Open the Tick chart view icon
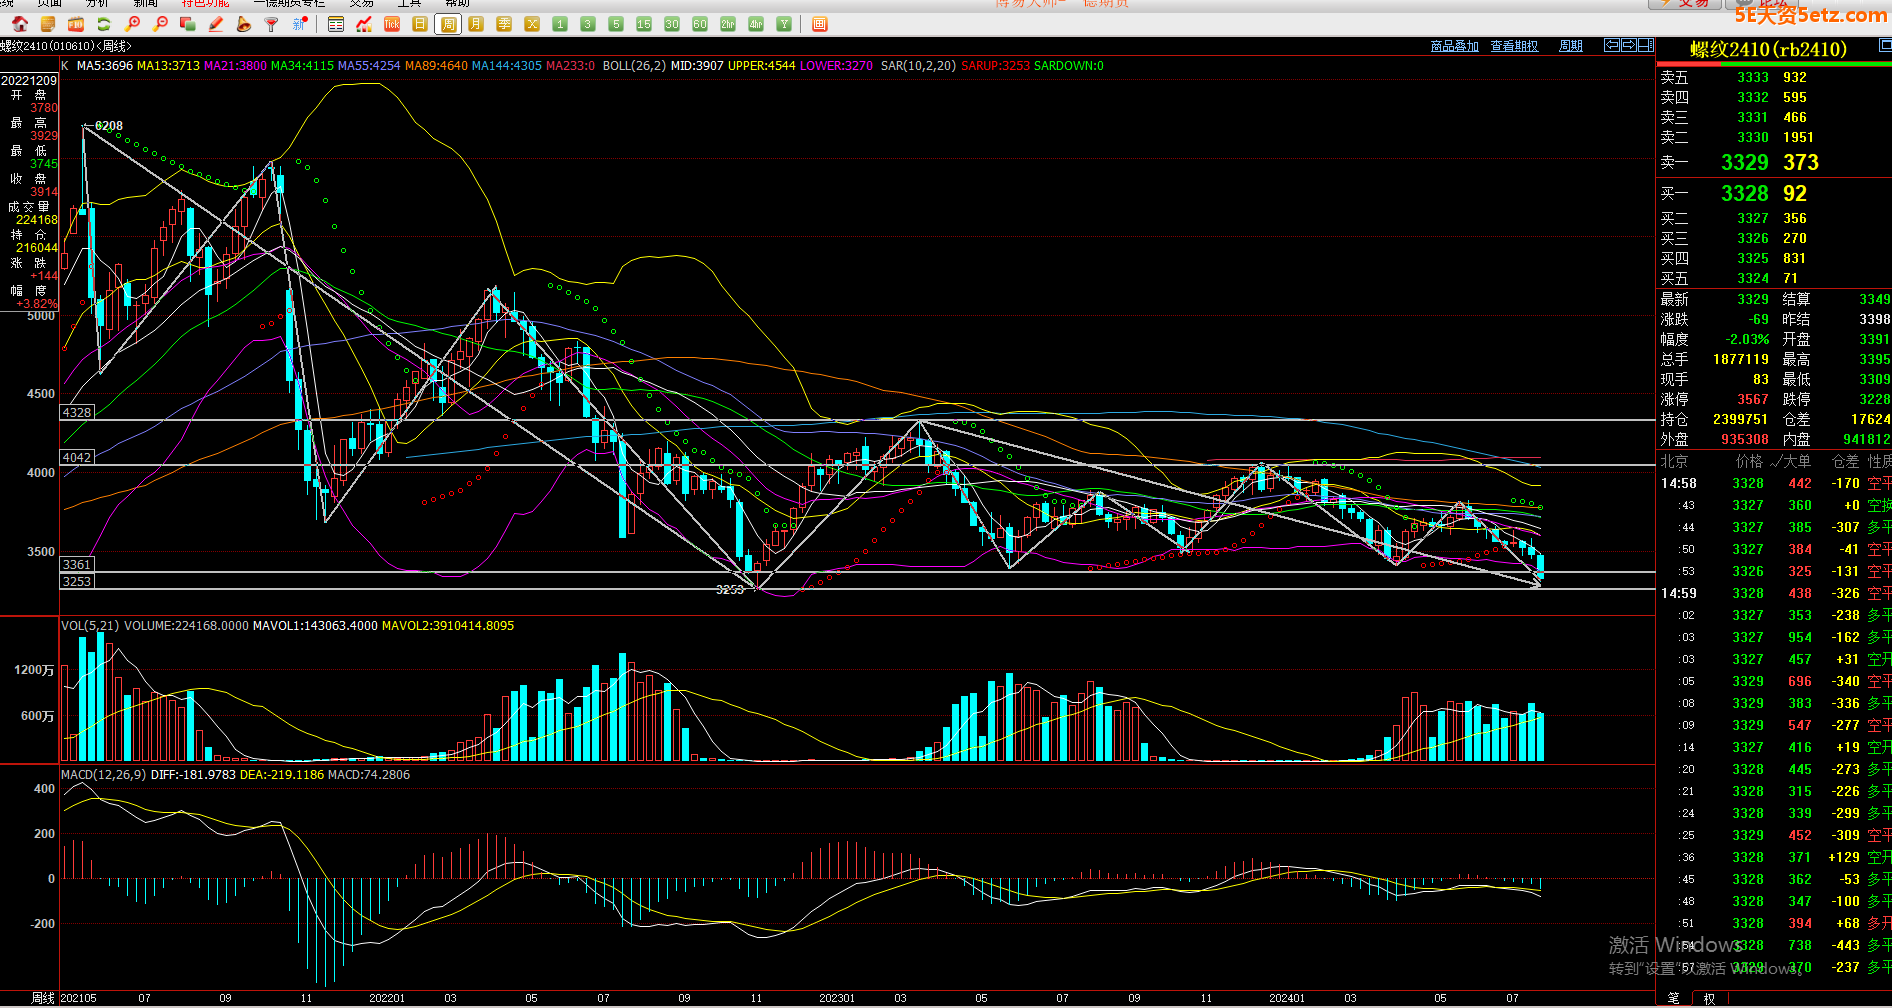 [392, 24]
